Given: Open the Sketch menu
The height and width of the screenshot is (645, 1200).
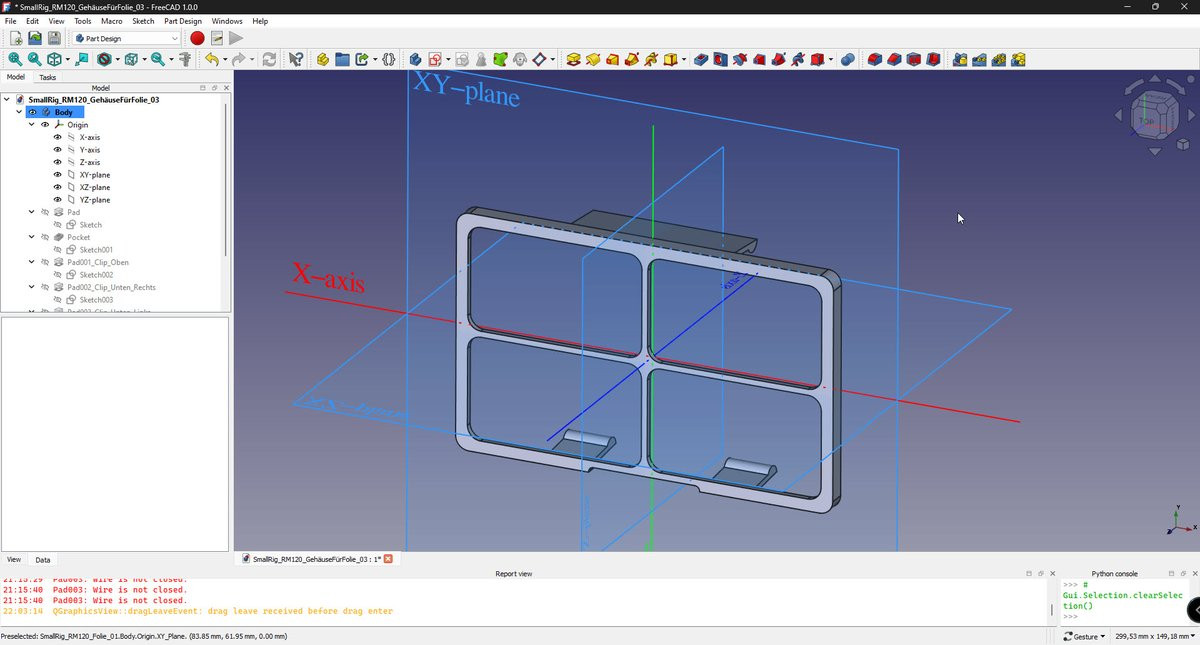Looking at the screenshot, I should [143, 21].
